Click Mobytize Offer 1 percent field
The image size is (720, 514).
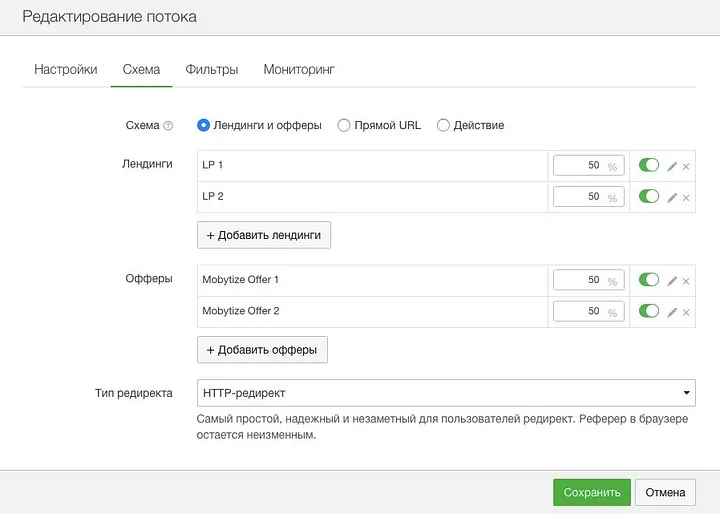tap(589, 280)
